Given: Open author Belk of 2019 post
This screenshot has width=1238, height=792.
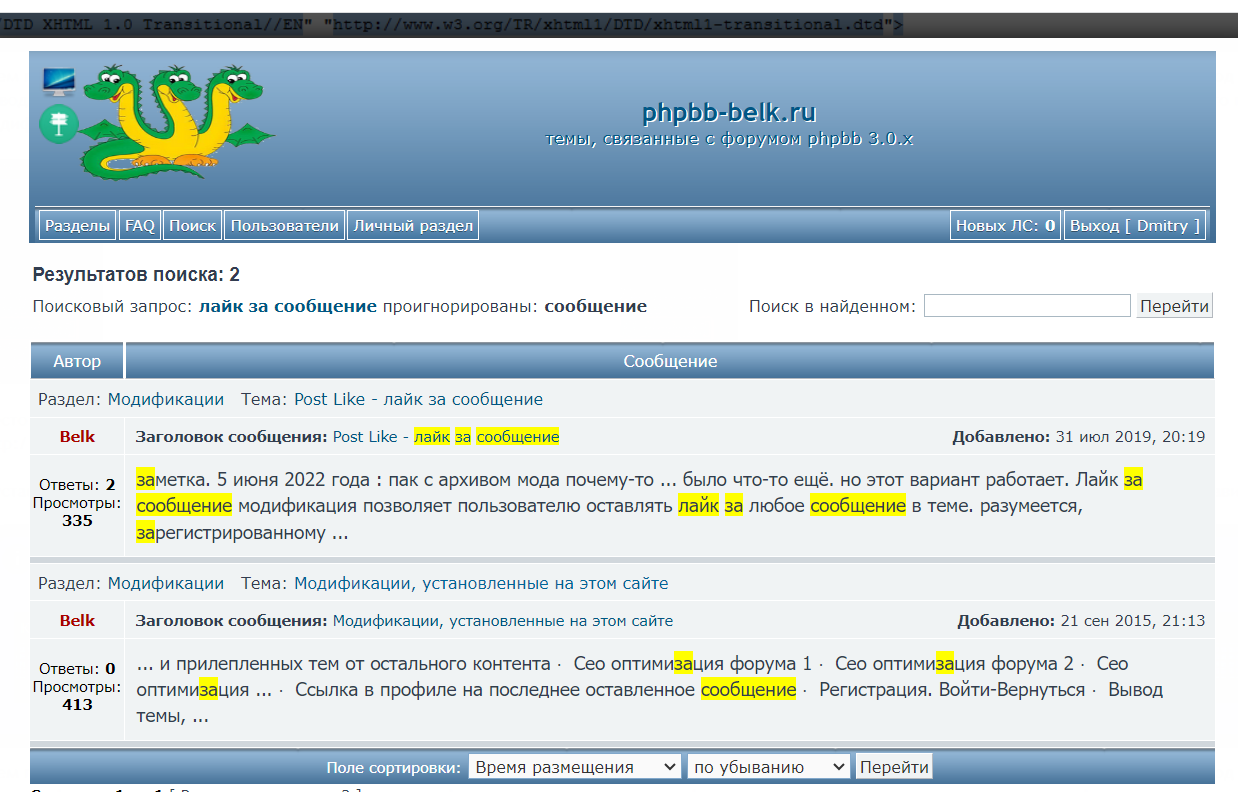Looking at the screenshot, I should click(x=77, y=437).
